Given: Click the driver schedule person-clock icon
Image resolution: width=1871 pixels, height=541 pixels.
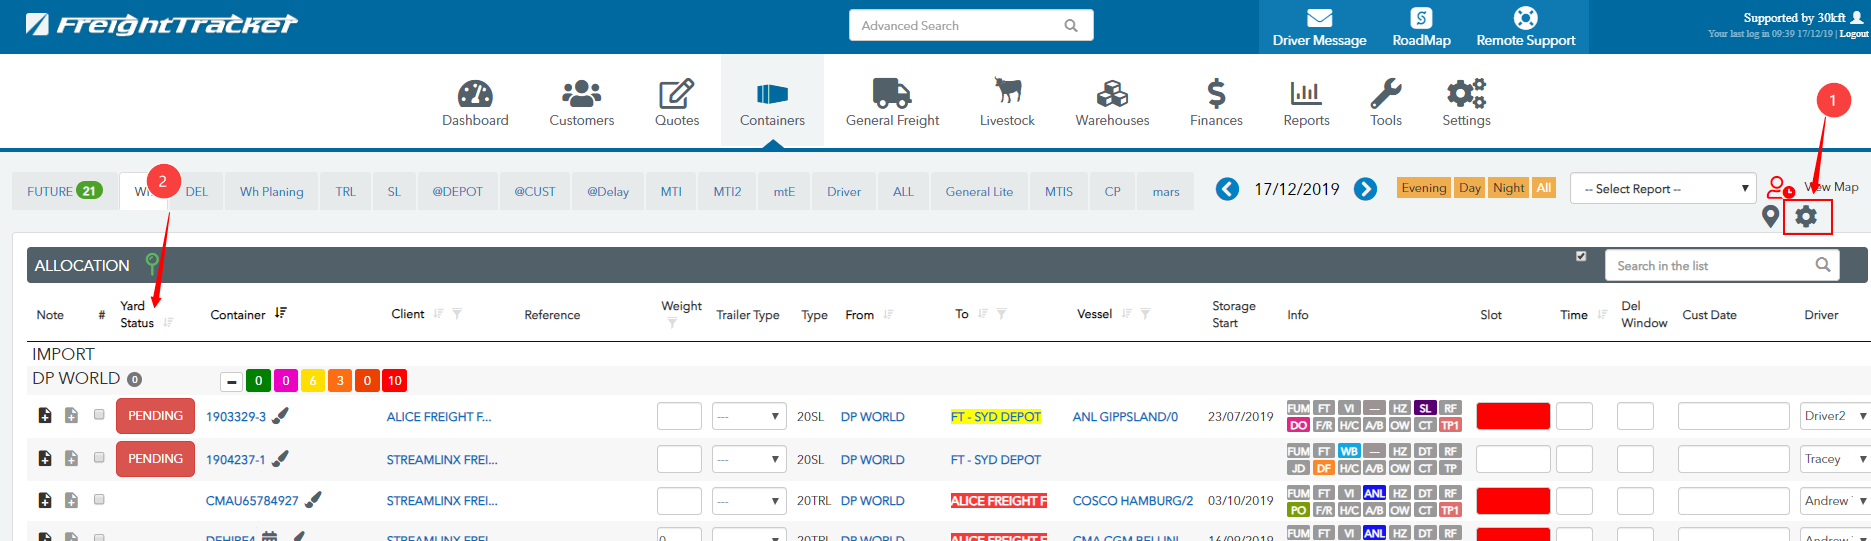Looking at the screenshot, I should (1780, 187).
